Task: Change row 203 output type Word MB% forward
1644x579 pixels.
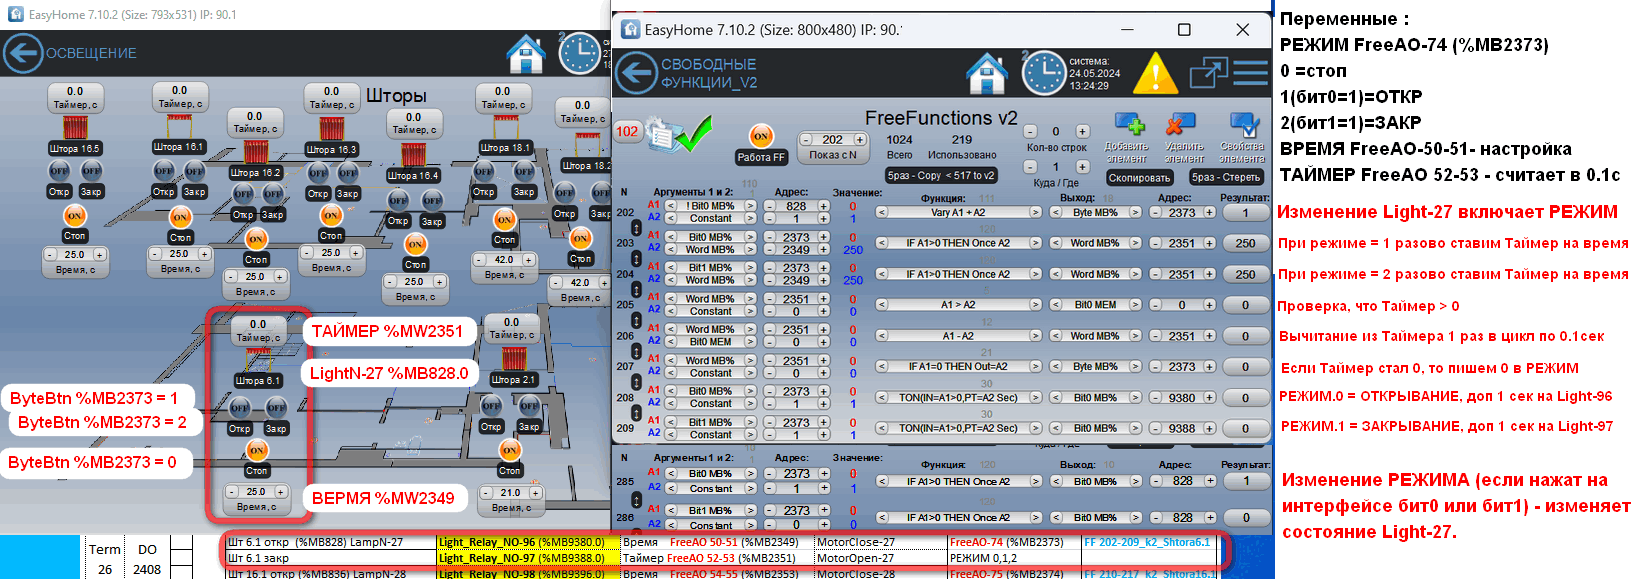Action: (1135, 243)
